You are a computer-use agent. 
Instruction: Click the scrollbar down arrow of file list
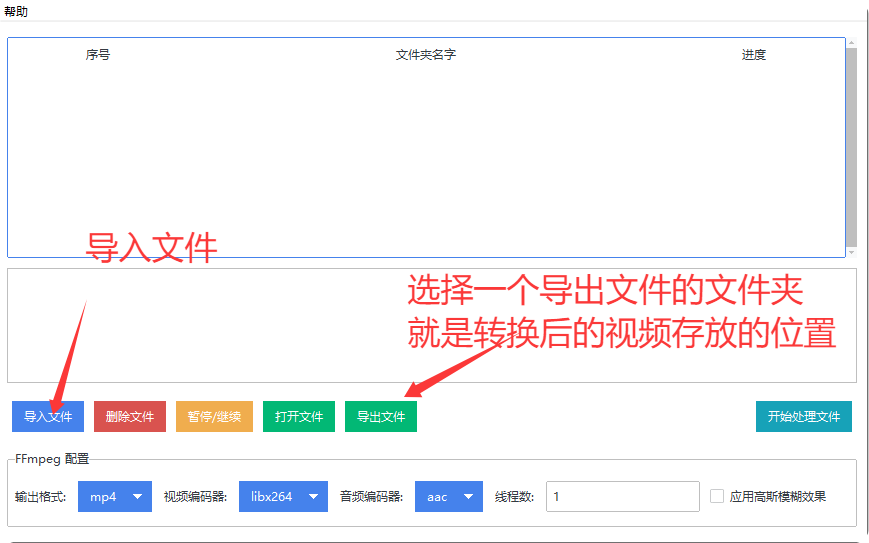click(x=852, y=253)
